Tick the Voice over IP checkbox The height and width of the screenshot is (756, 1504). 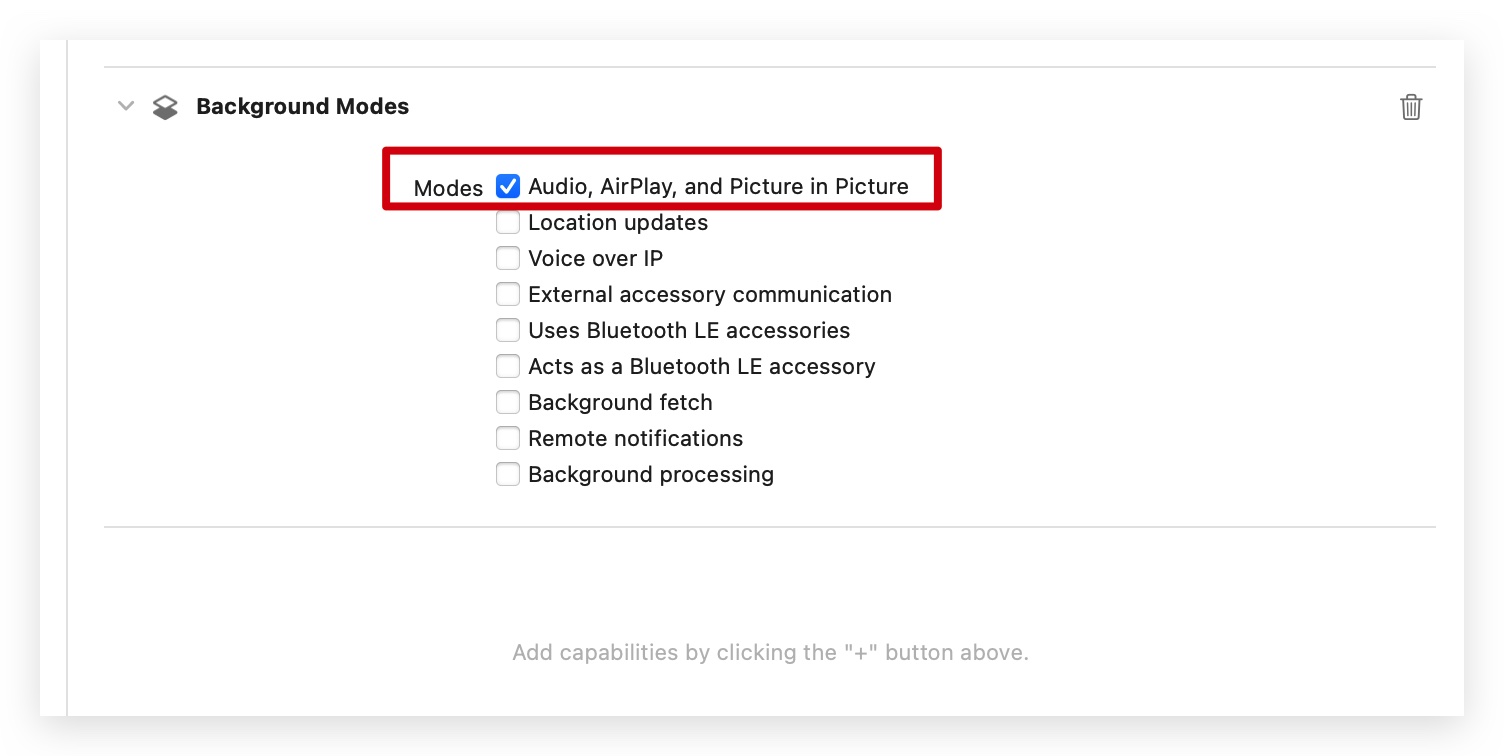coord(508,258)
